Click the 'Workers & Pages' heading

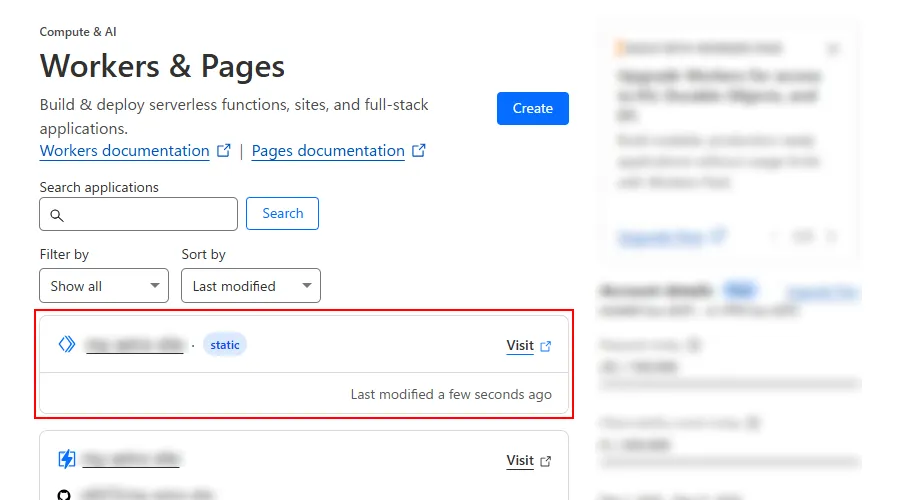coord(162,66)
